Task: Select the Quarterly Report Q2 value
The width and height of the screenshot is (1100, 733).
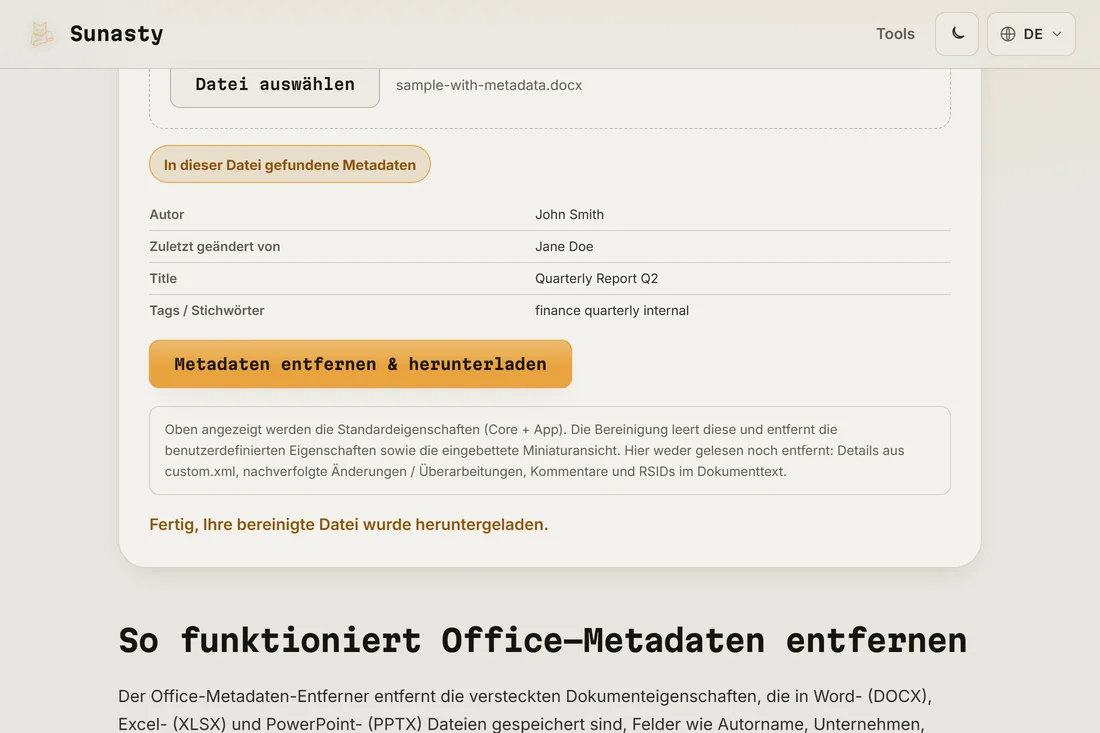Action: click(x=596, y=278)
